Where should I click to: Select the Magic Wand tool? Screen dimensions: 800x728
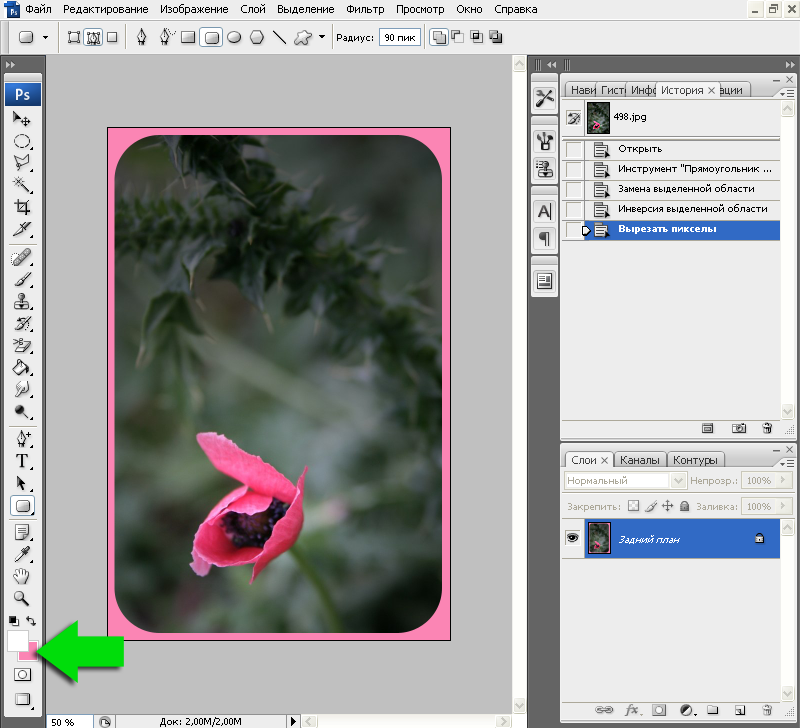22,184
